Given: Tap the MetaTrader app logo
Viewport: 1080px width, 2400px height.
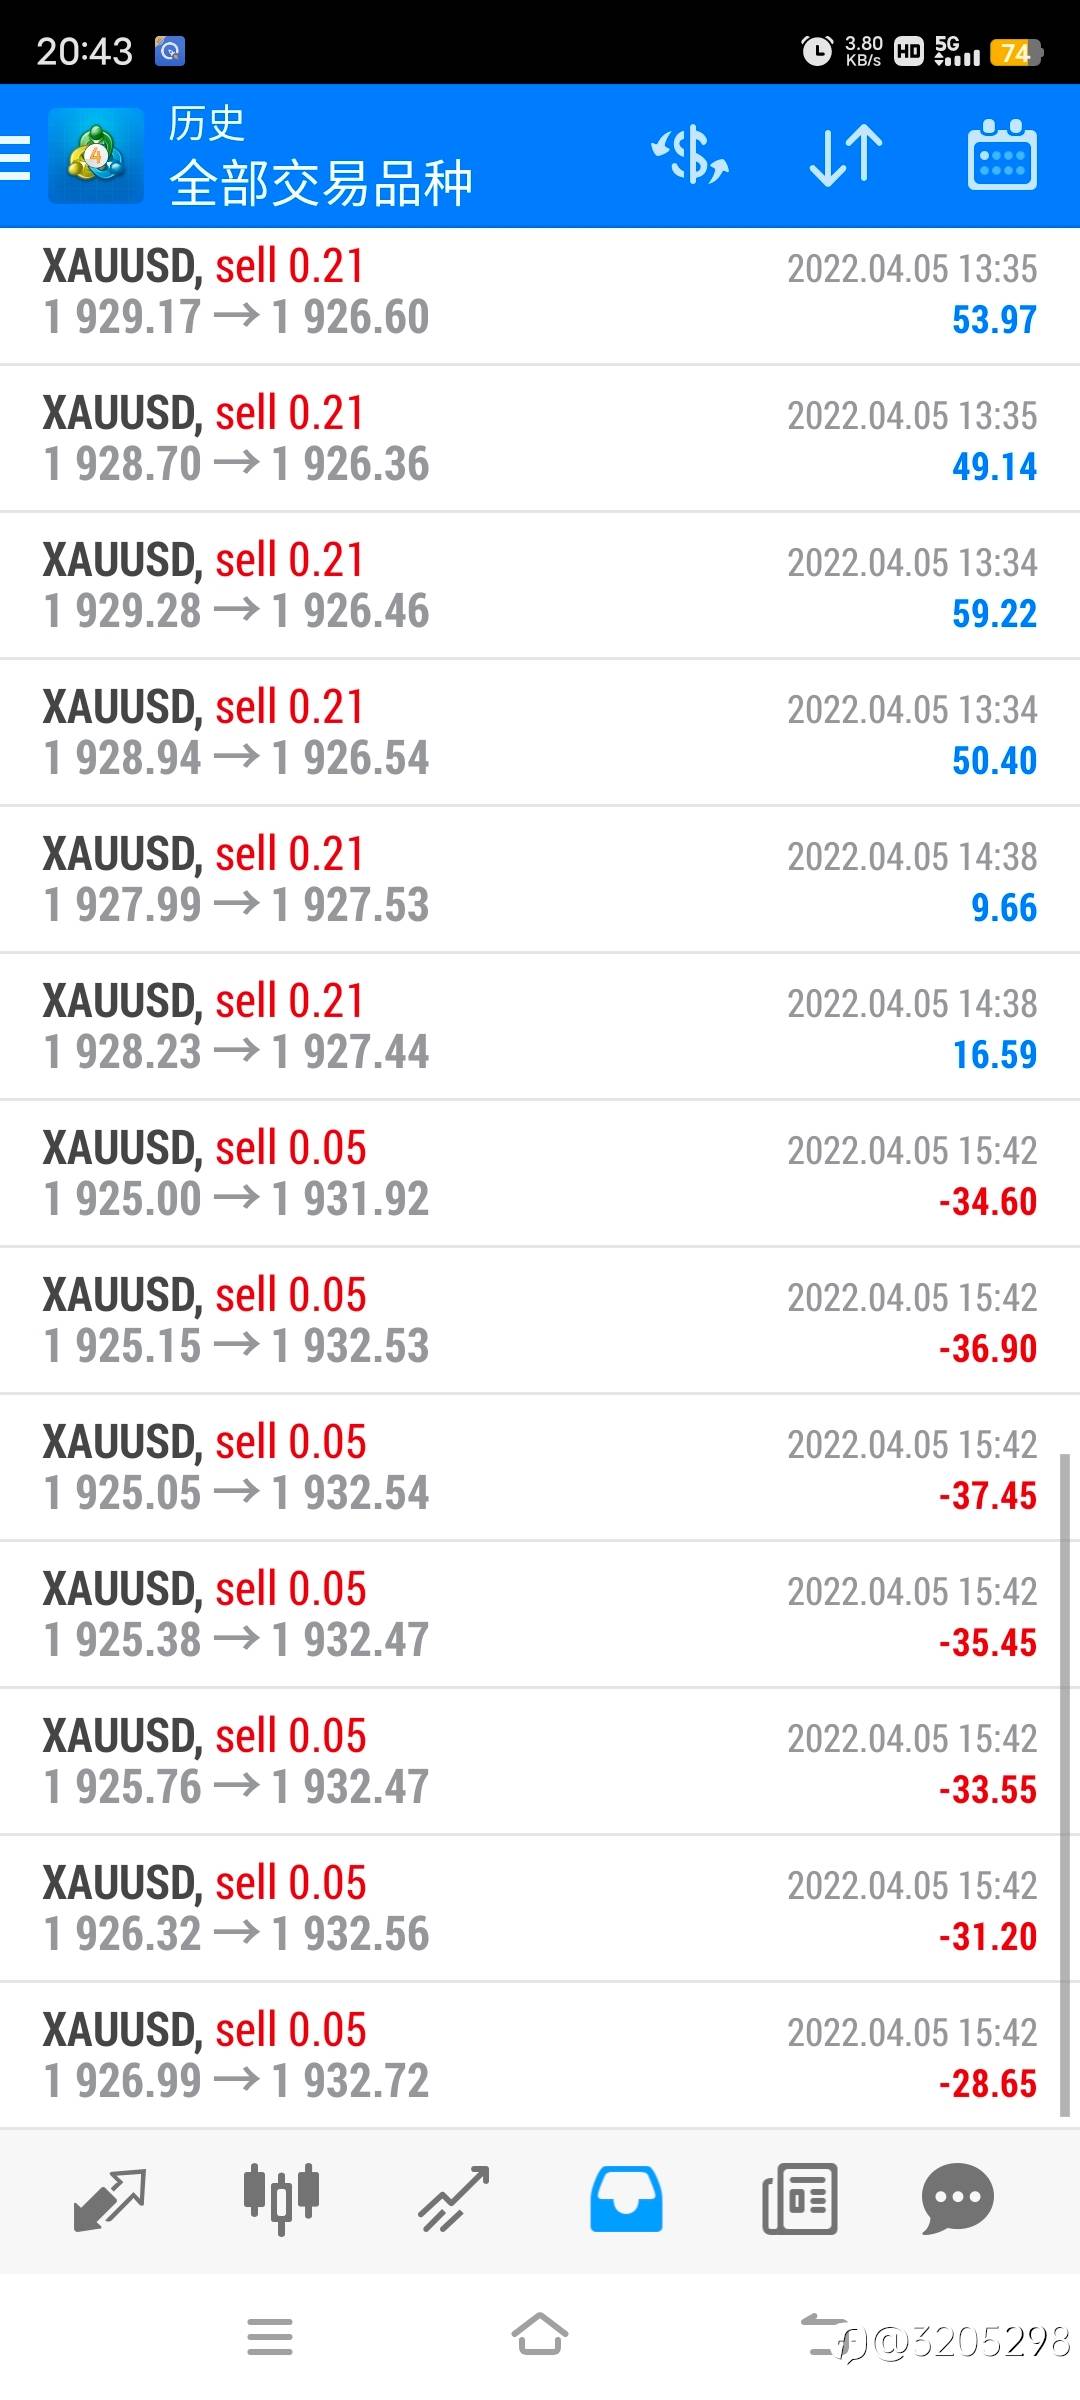Looking at the screenshot, I should 96,156.
